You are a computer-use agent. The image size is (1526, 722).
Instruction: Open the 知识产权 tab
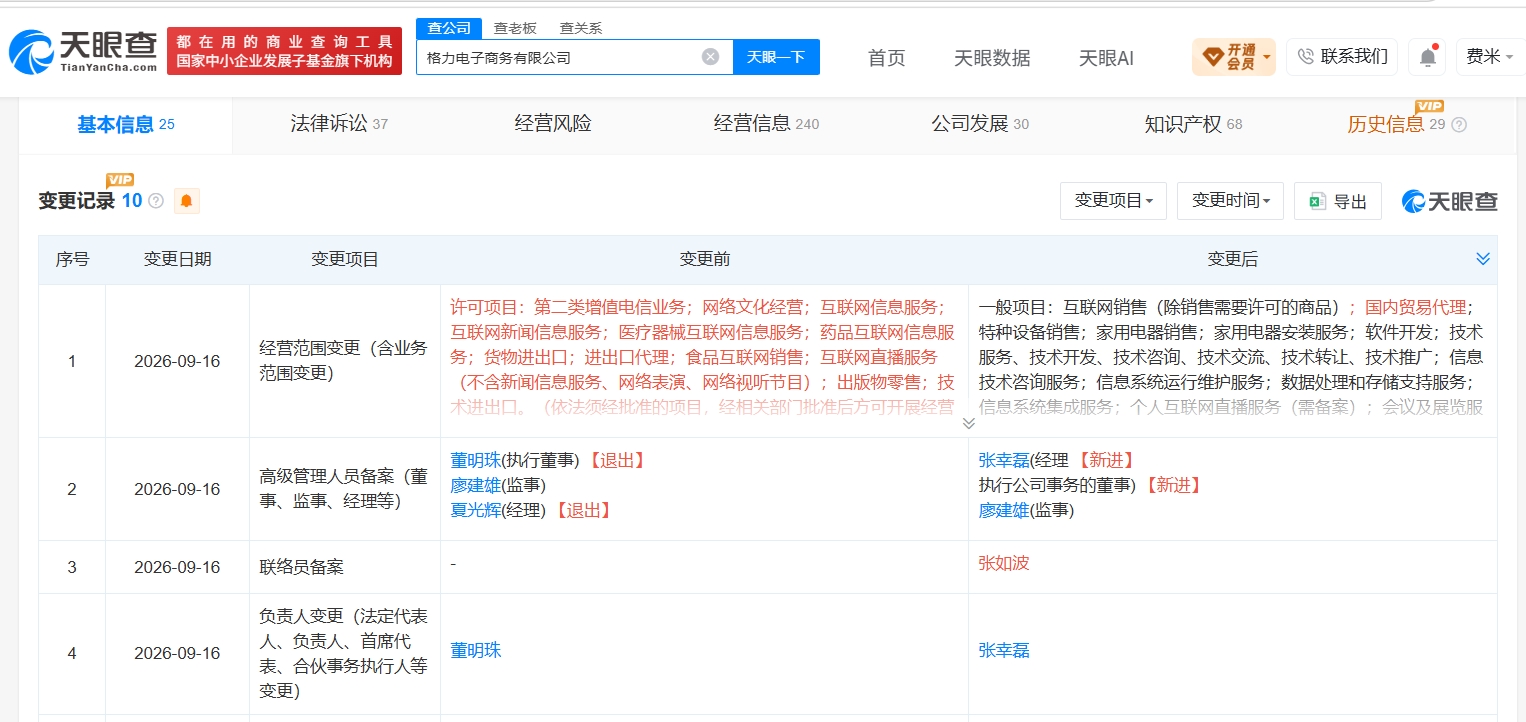point(1193,124)
